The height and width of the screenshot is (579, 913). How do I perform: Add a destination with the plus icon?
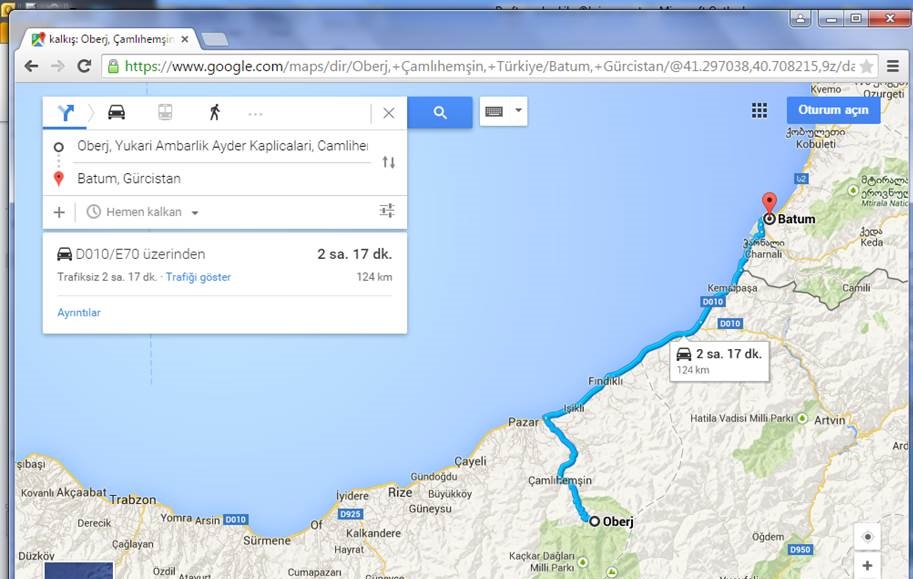pos(59,212)
